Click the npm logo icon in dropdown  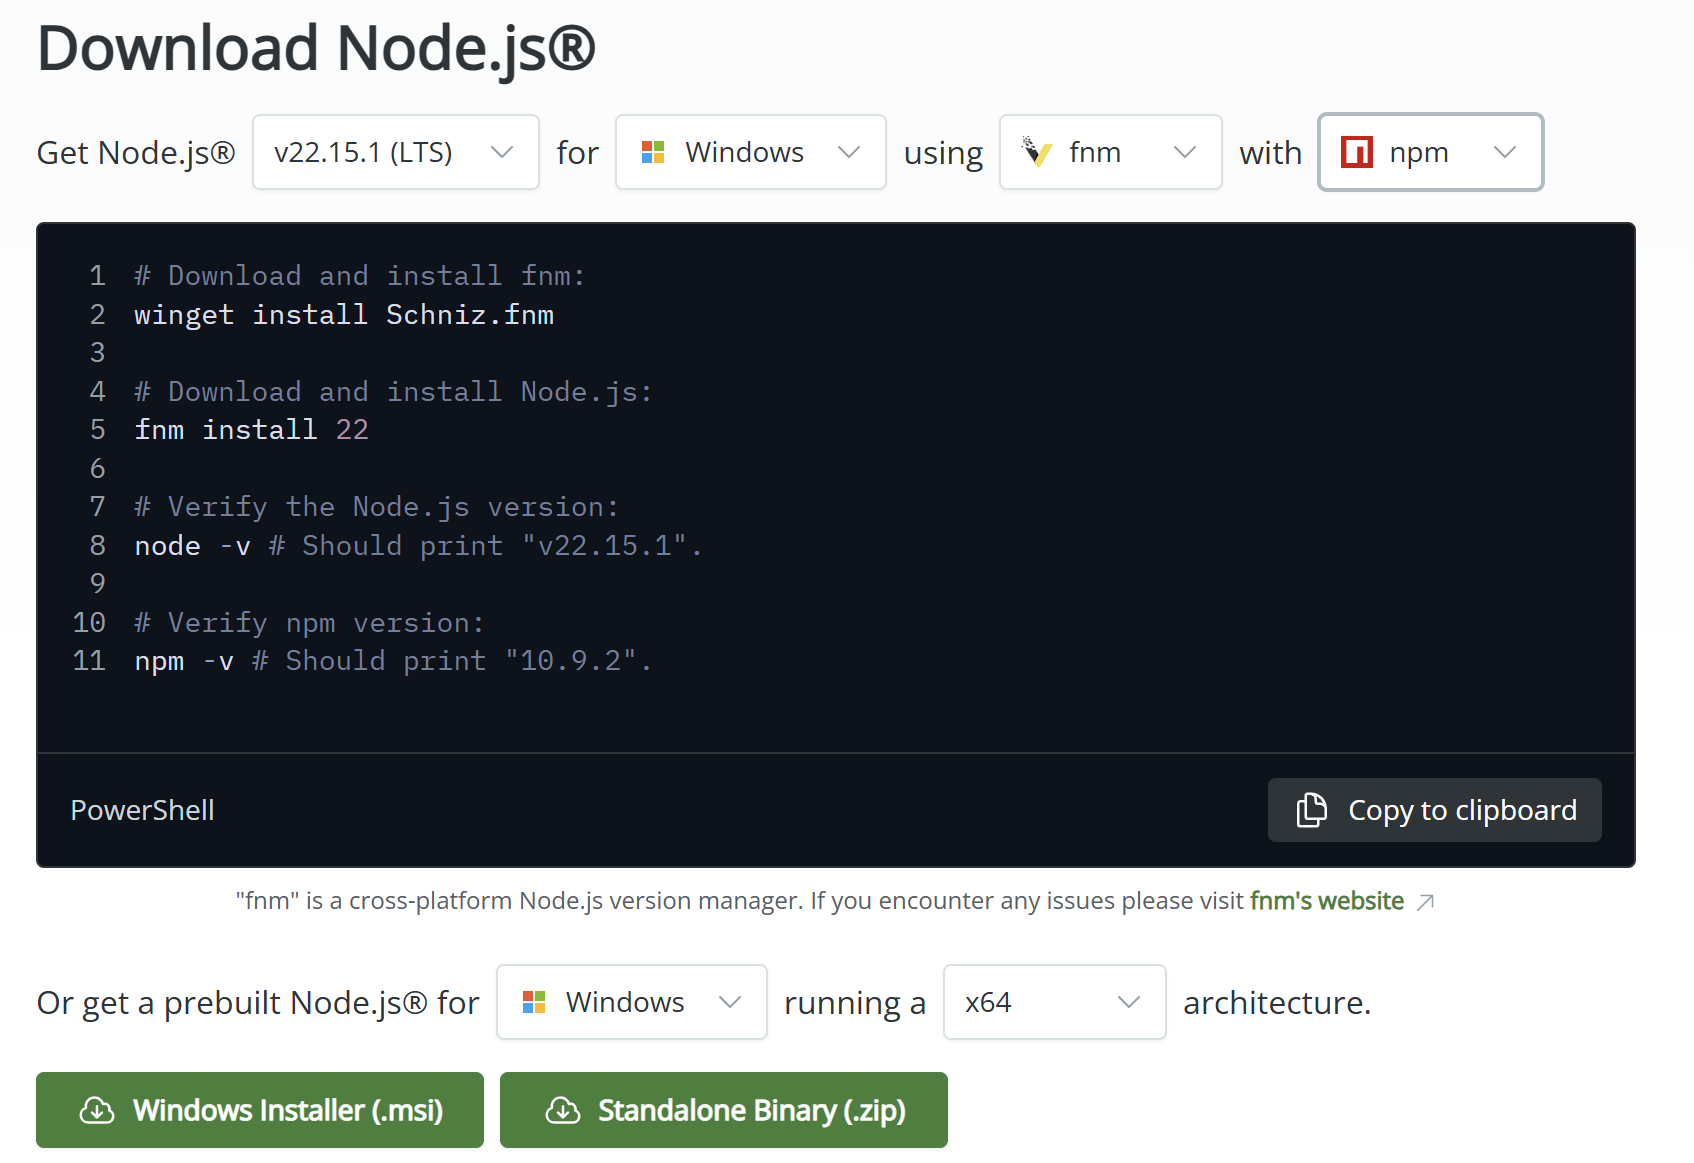[1357, 152]
